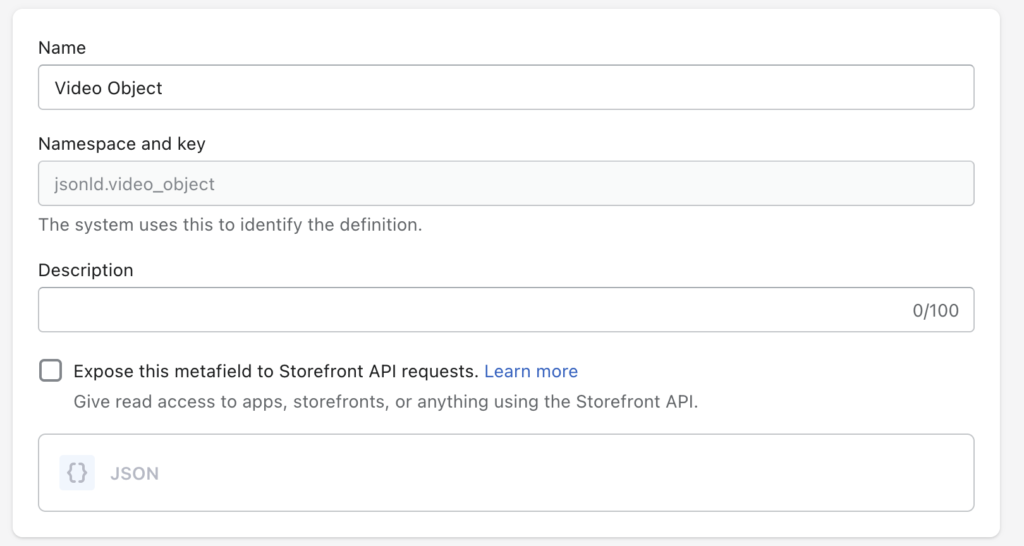Click the 'Give read access to apps' description
1024x546 pixels.
click(x=385, y=402)
